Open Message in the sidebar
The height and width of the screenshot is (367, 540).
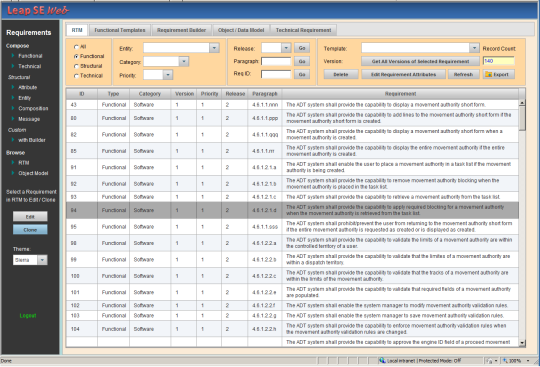pyautogui.click(x=29, y=119)
